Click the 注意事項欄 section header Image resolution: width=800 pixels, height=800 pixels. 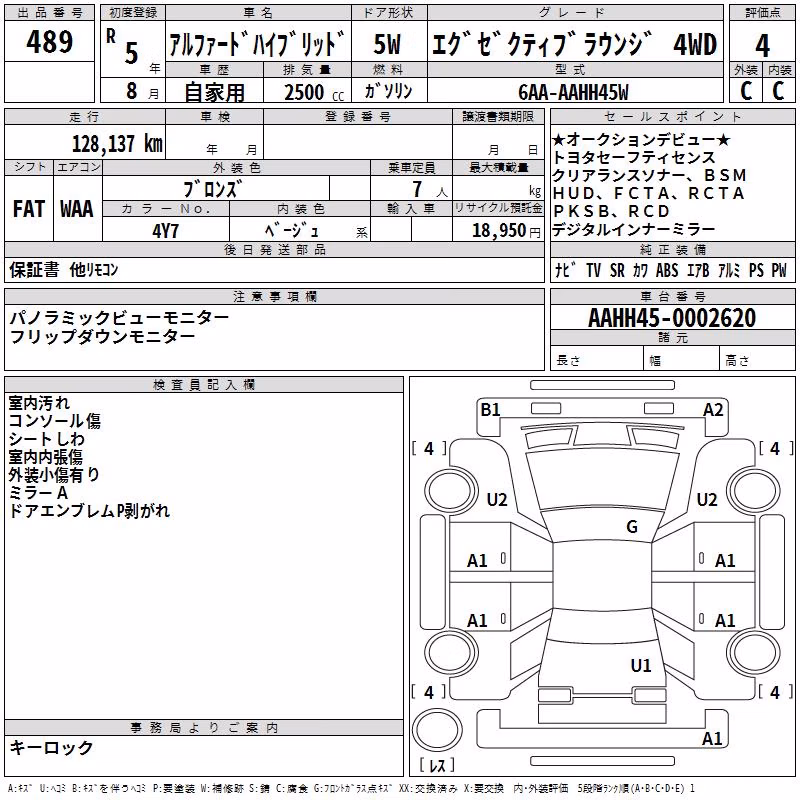click(274, 296)
